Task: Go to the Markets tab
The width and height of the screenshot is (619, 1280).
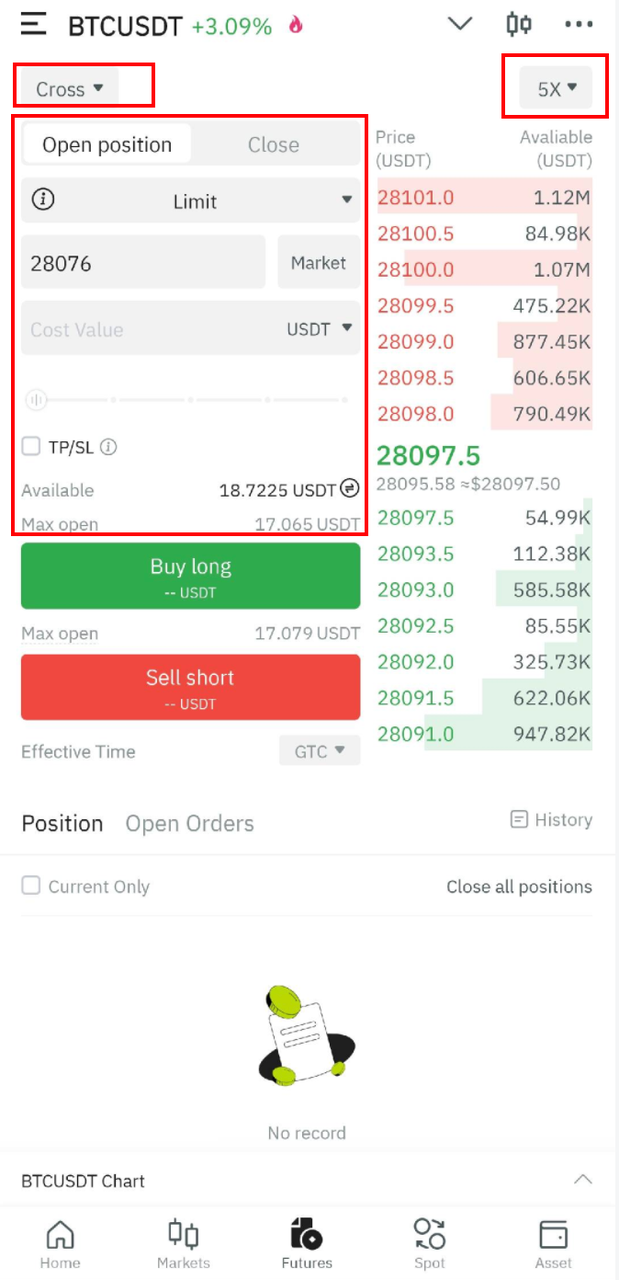Action: point(183,1243)
